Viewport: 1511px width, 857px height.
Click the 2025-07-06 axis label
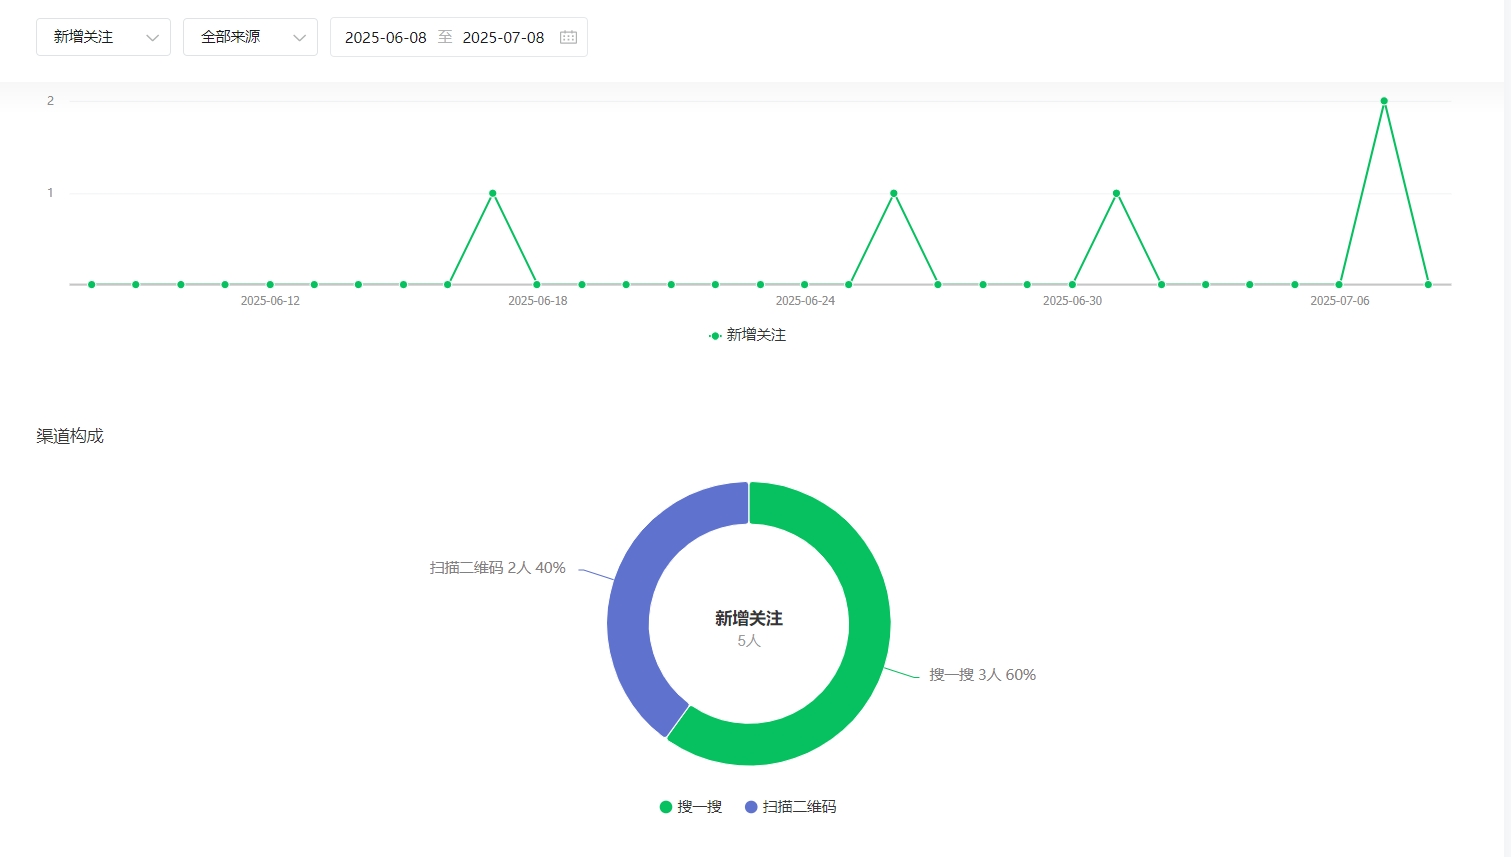tap(1340, 301)
